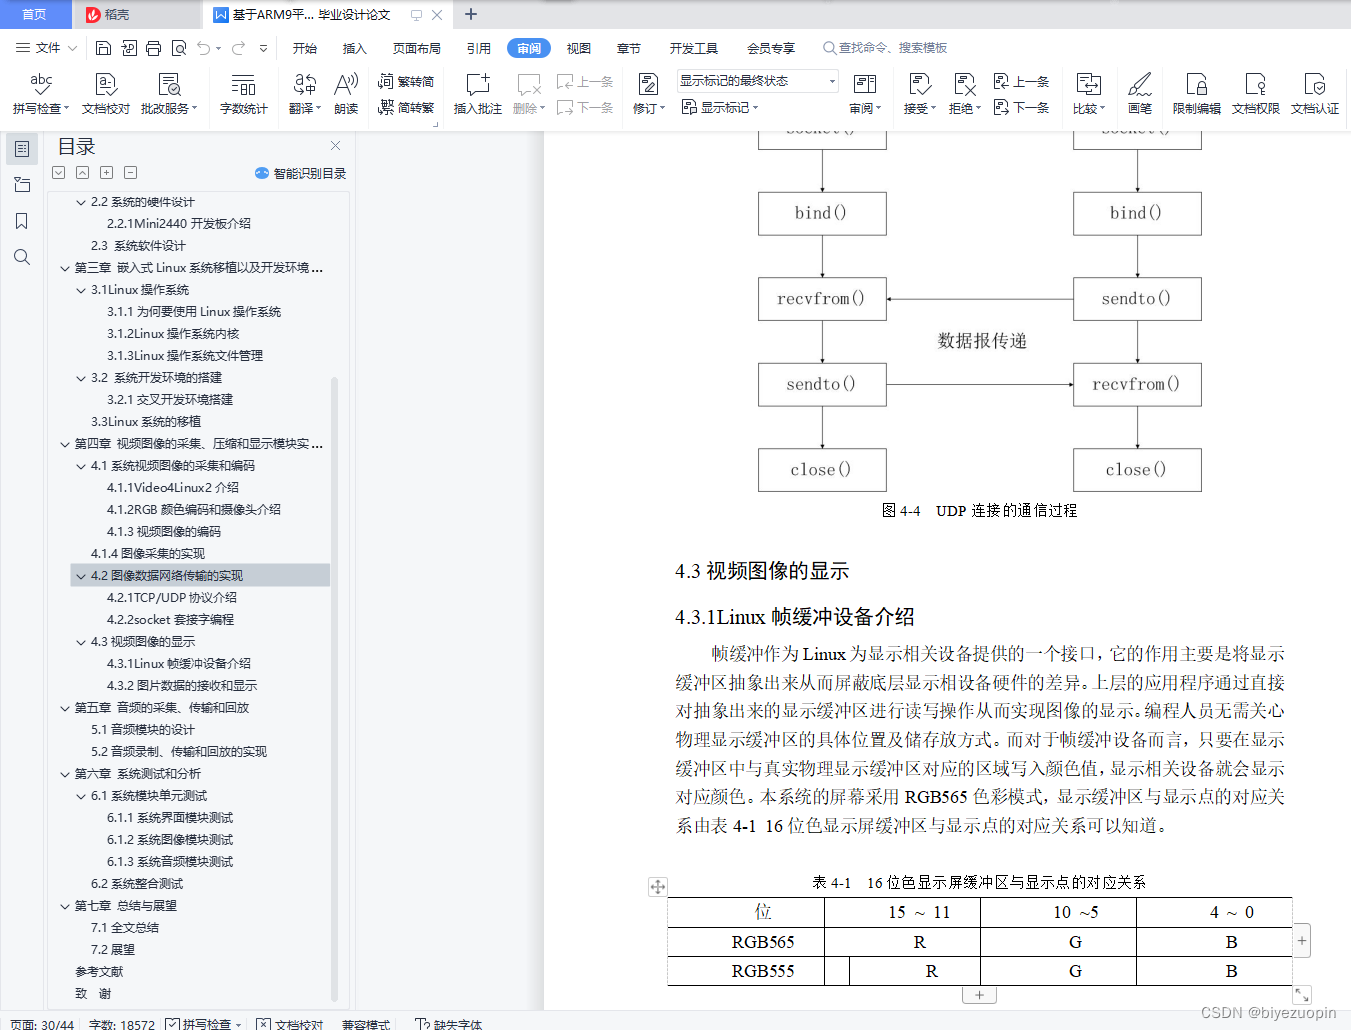
Task: Click 字数统计 word count icon
Action: click(x=244, y=94)
